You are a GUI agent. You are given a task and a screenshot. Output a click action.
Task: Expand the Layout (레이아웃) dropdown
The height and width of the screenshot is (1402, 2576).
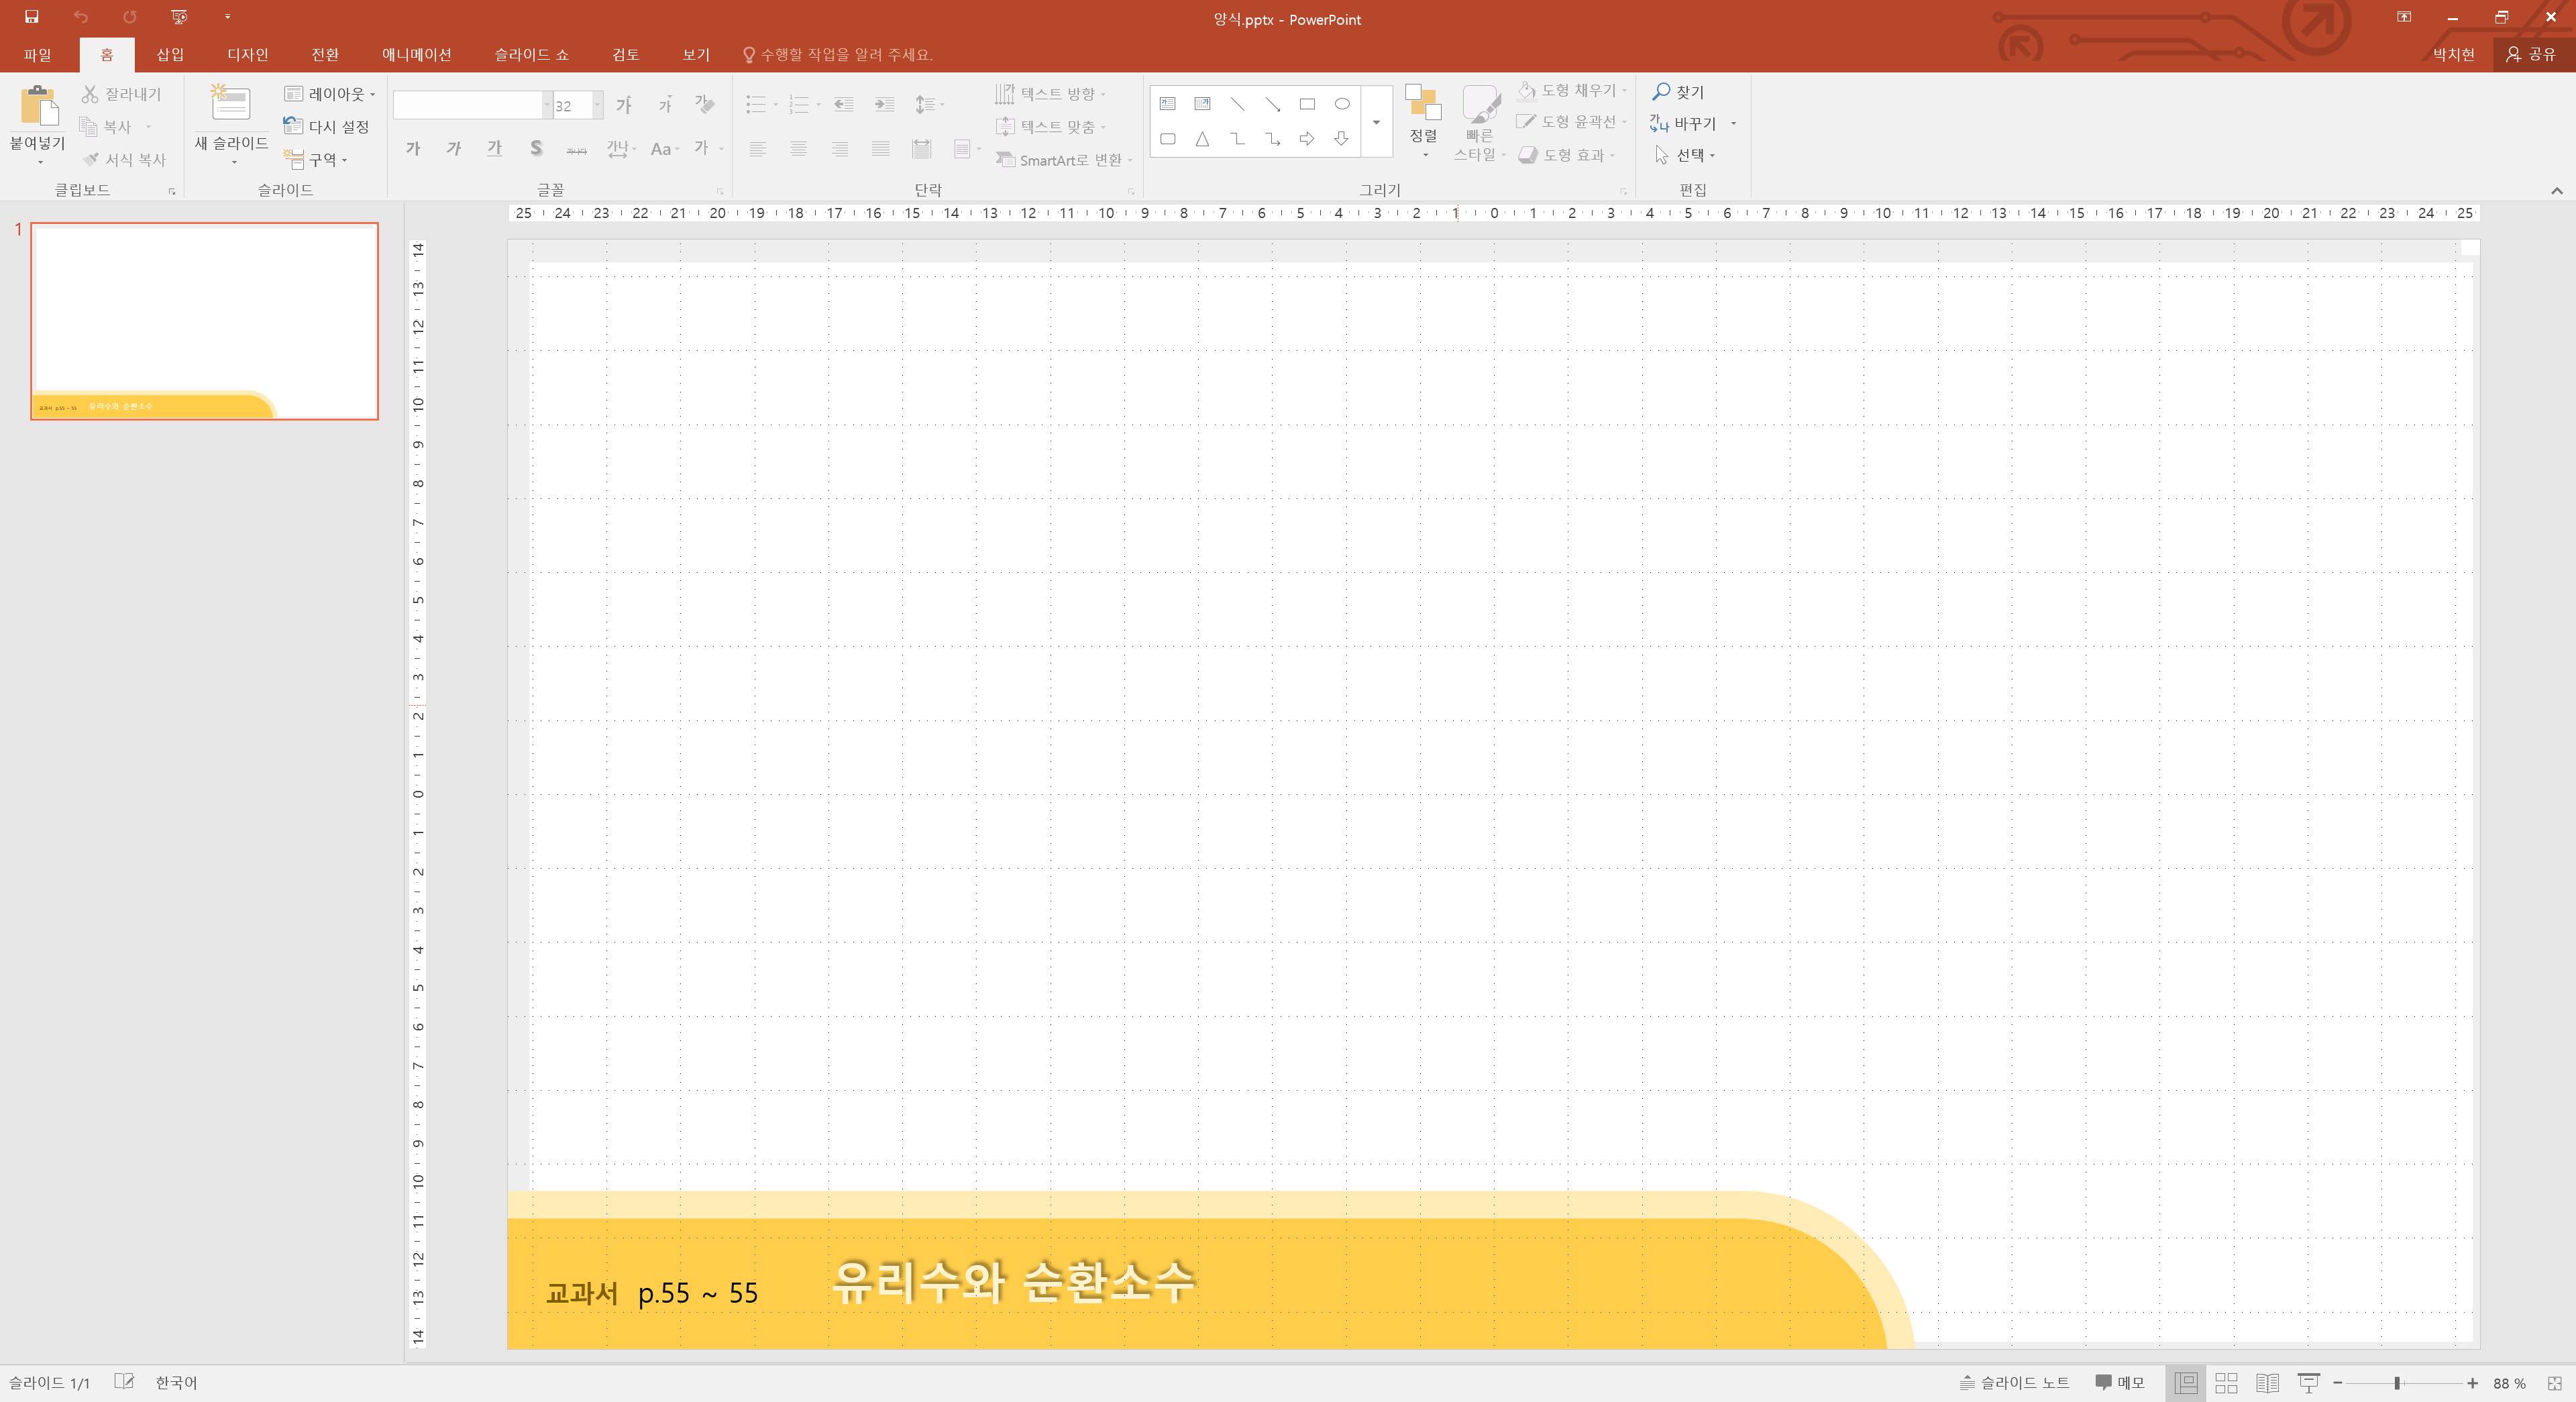click(331, 94)
